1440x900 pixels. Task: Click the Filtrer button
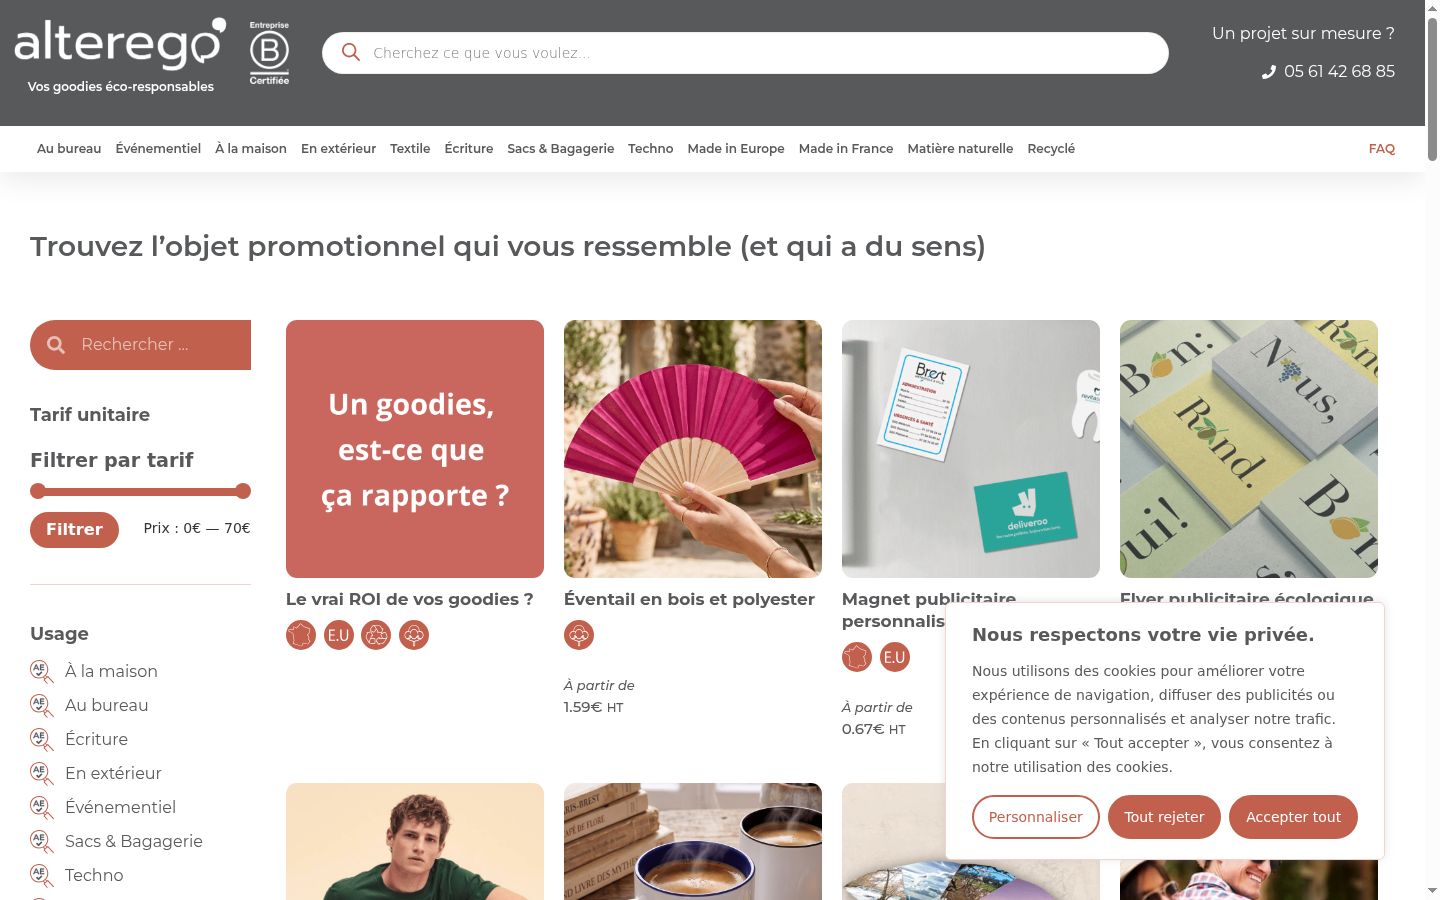[74, 530]
